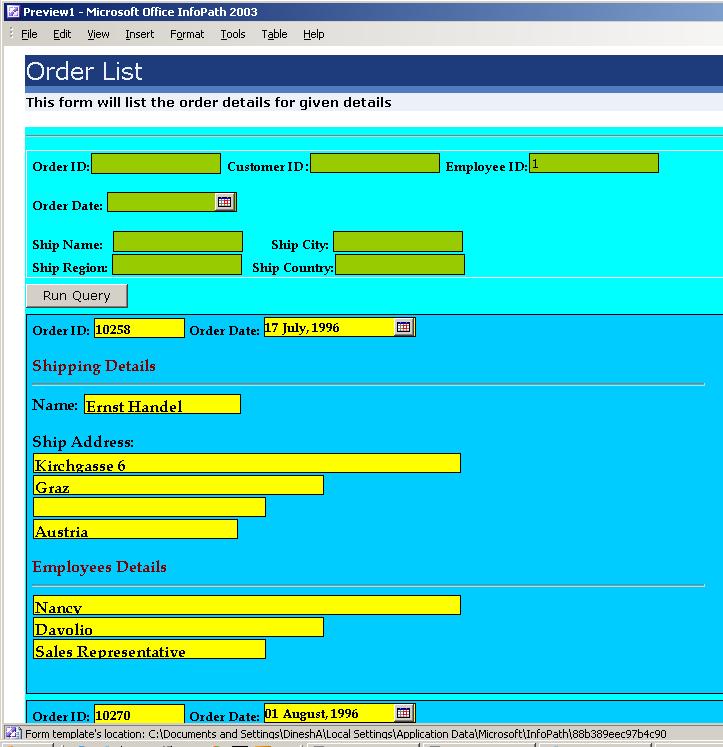Click the Ship Name input field
723x747 pixels.
point(178,242)
